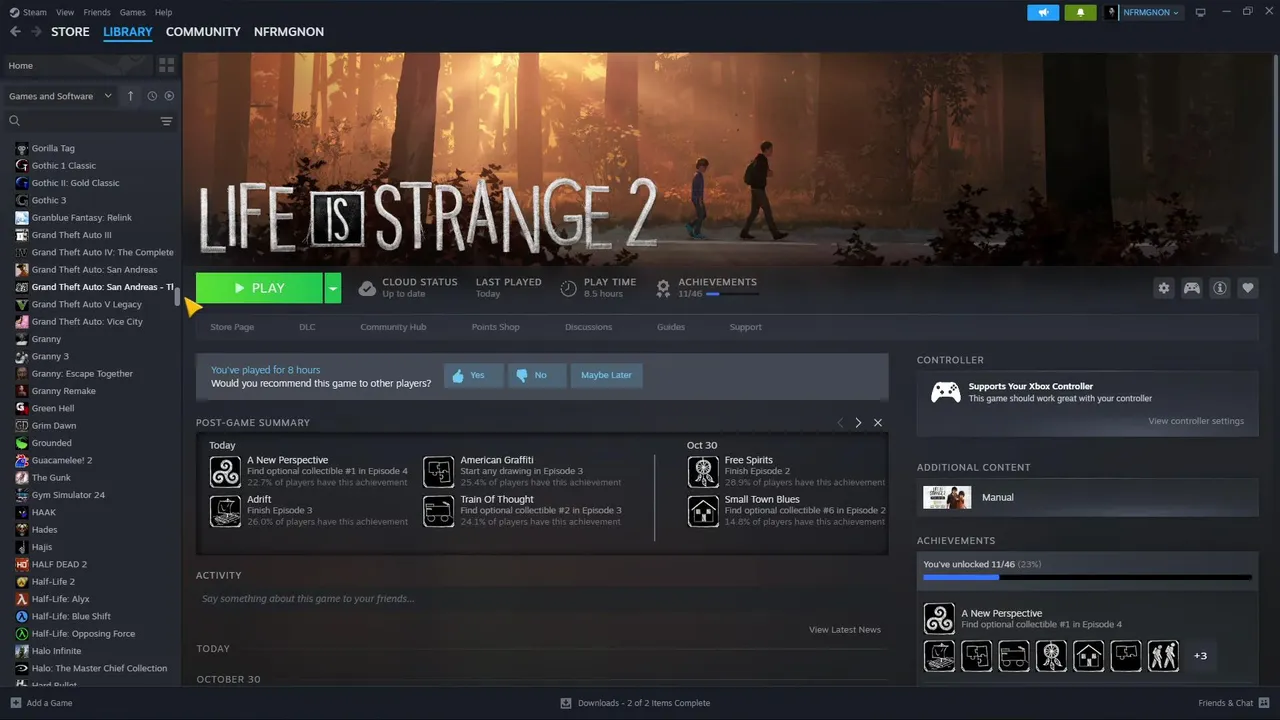Click the Maybe Later button
This screenshot has width=1280, height=720.
point(606,375)
